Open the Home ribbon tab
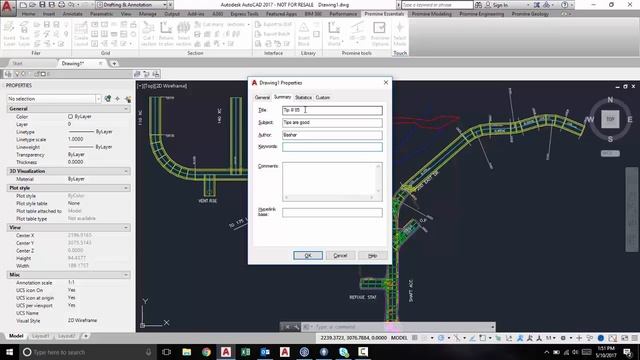This screenshot has width=640, height=360. (29, 14)
